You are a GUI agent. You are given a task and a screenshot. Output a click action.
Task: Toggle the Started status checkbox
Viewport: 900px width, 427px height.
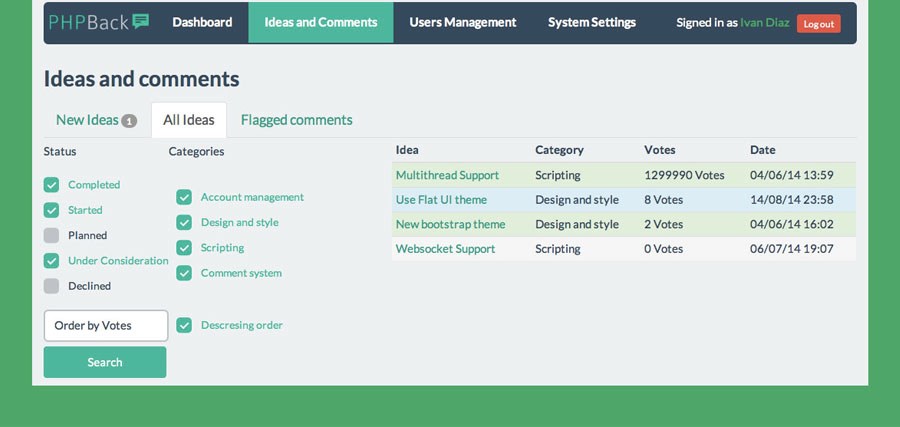pos(52,210)
